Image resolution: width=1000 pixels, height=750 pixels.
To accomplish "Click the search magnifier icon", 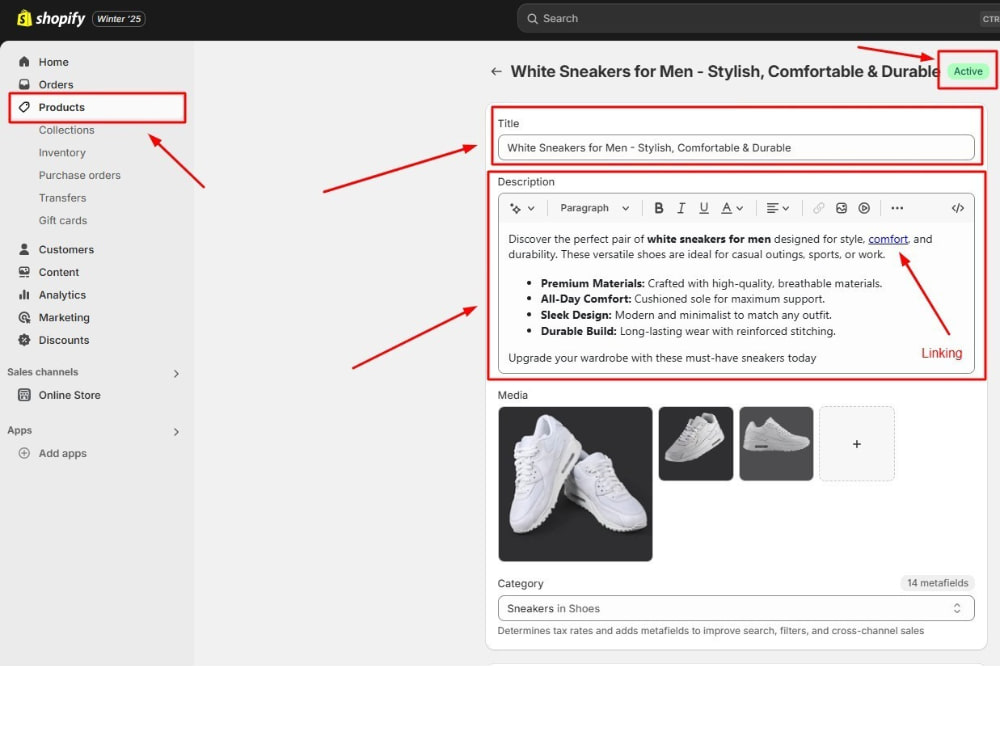I will pos(532,18).
